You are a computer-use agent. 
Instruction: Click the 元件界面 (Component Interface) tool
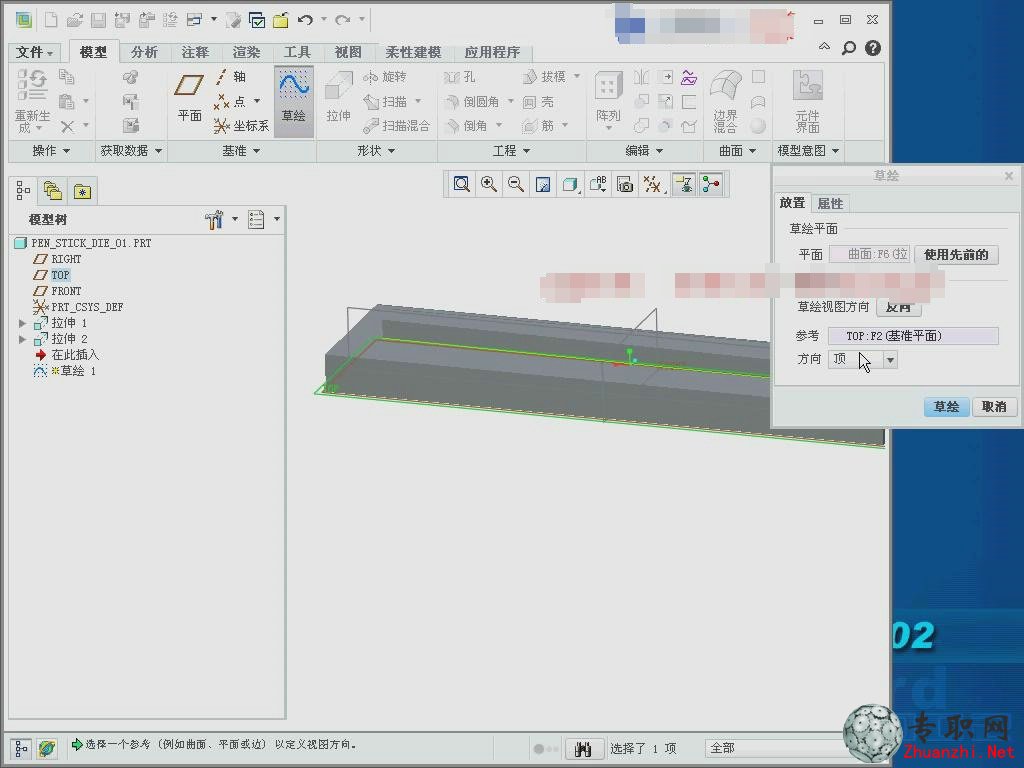[x=807, y=101]
